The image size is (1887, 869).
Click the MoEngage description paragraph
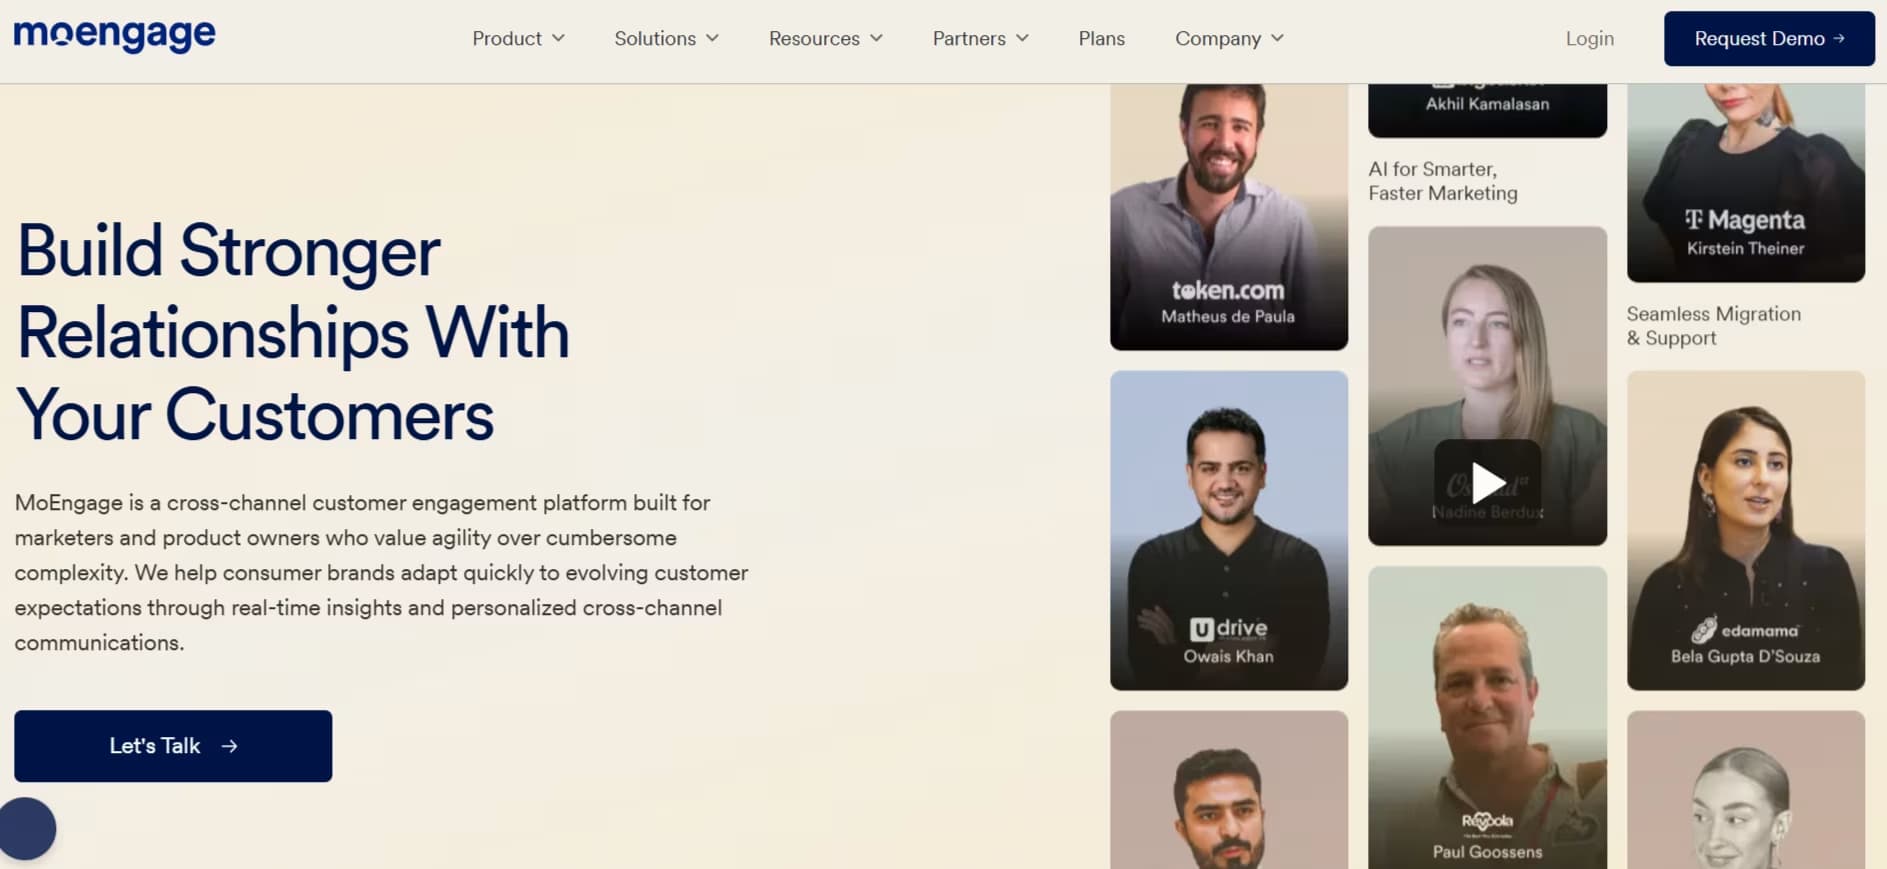[381, 573]
